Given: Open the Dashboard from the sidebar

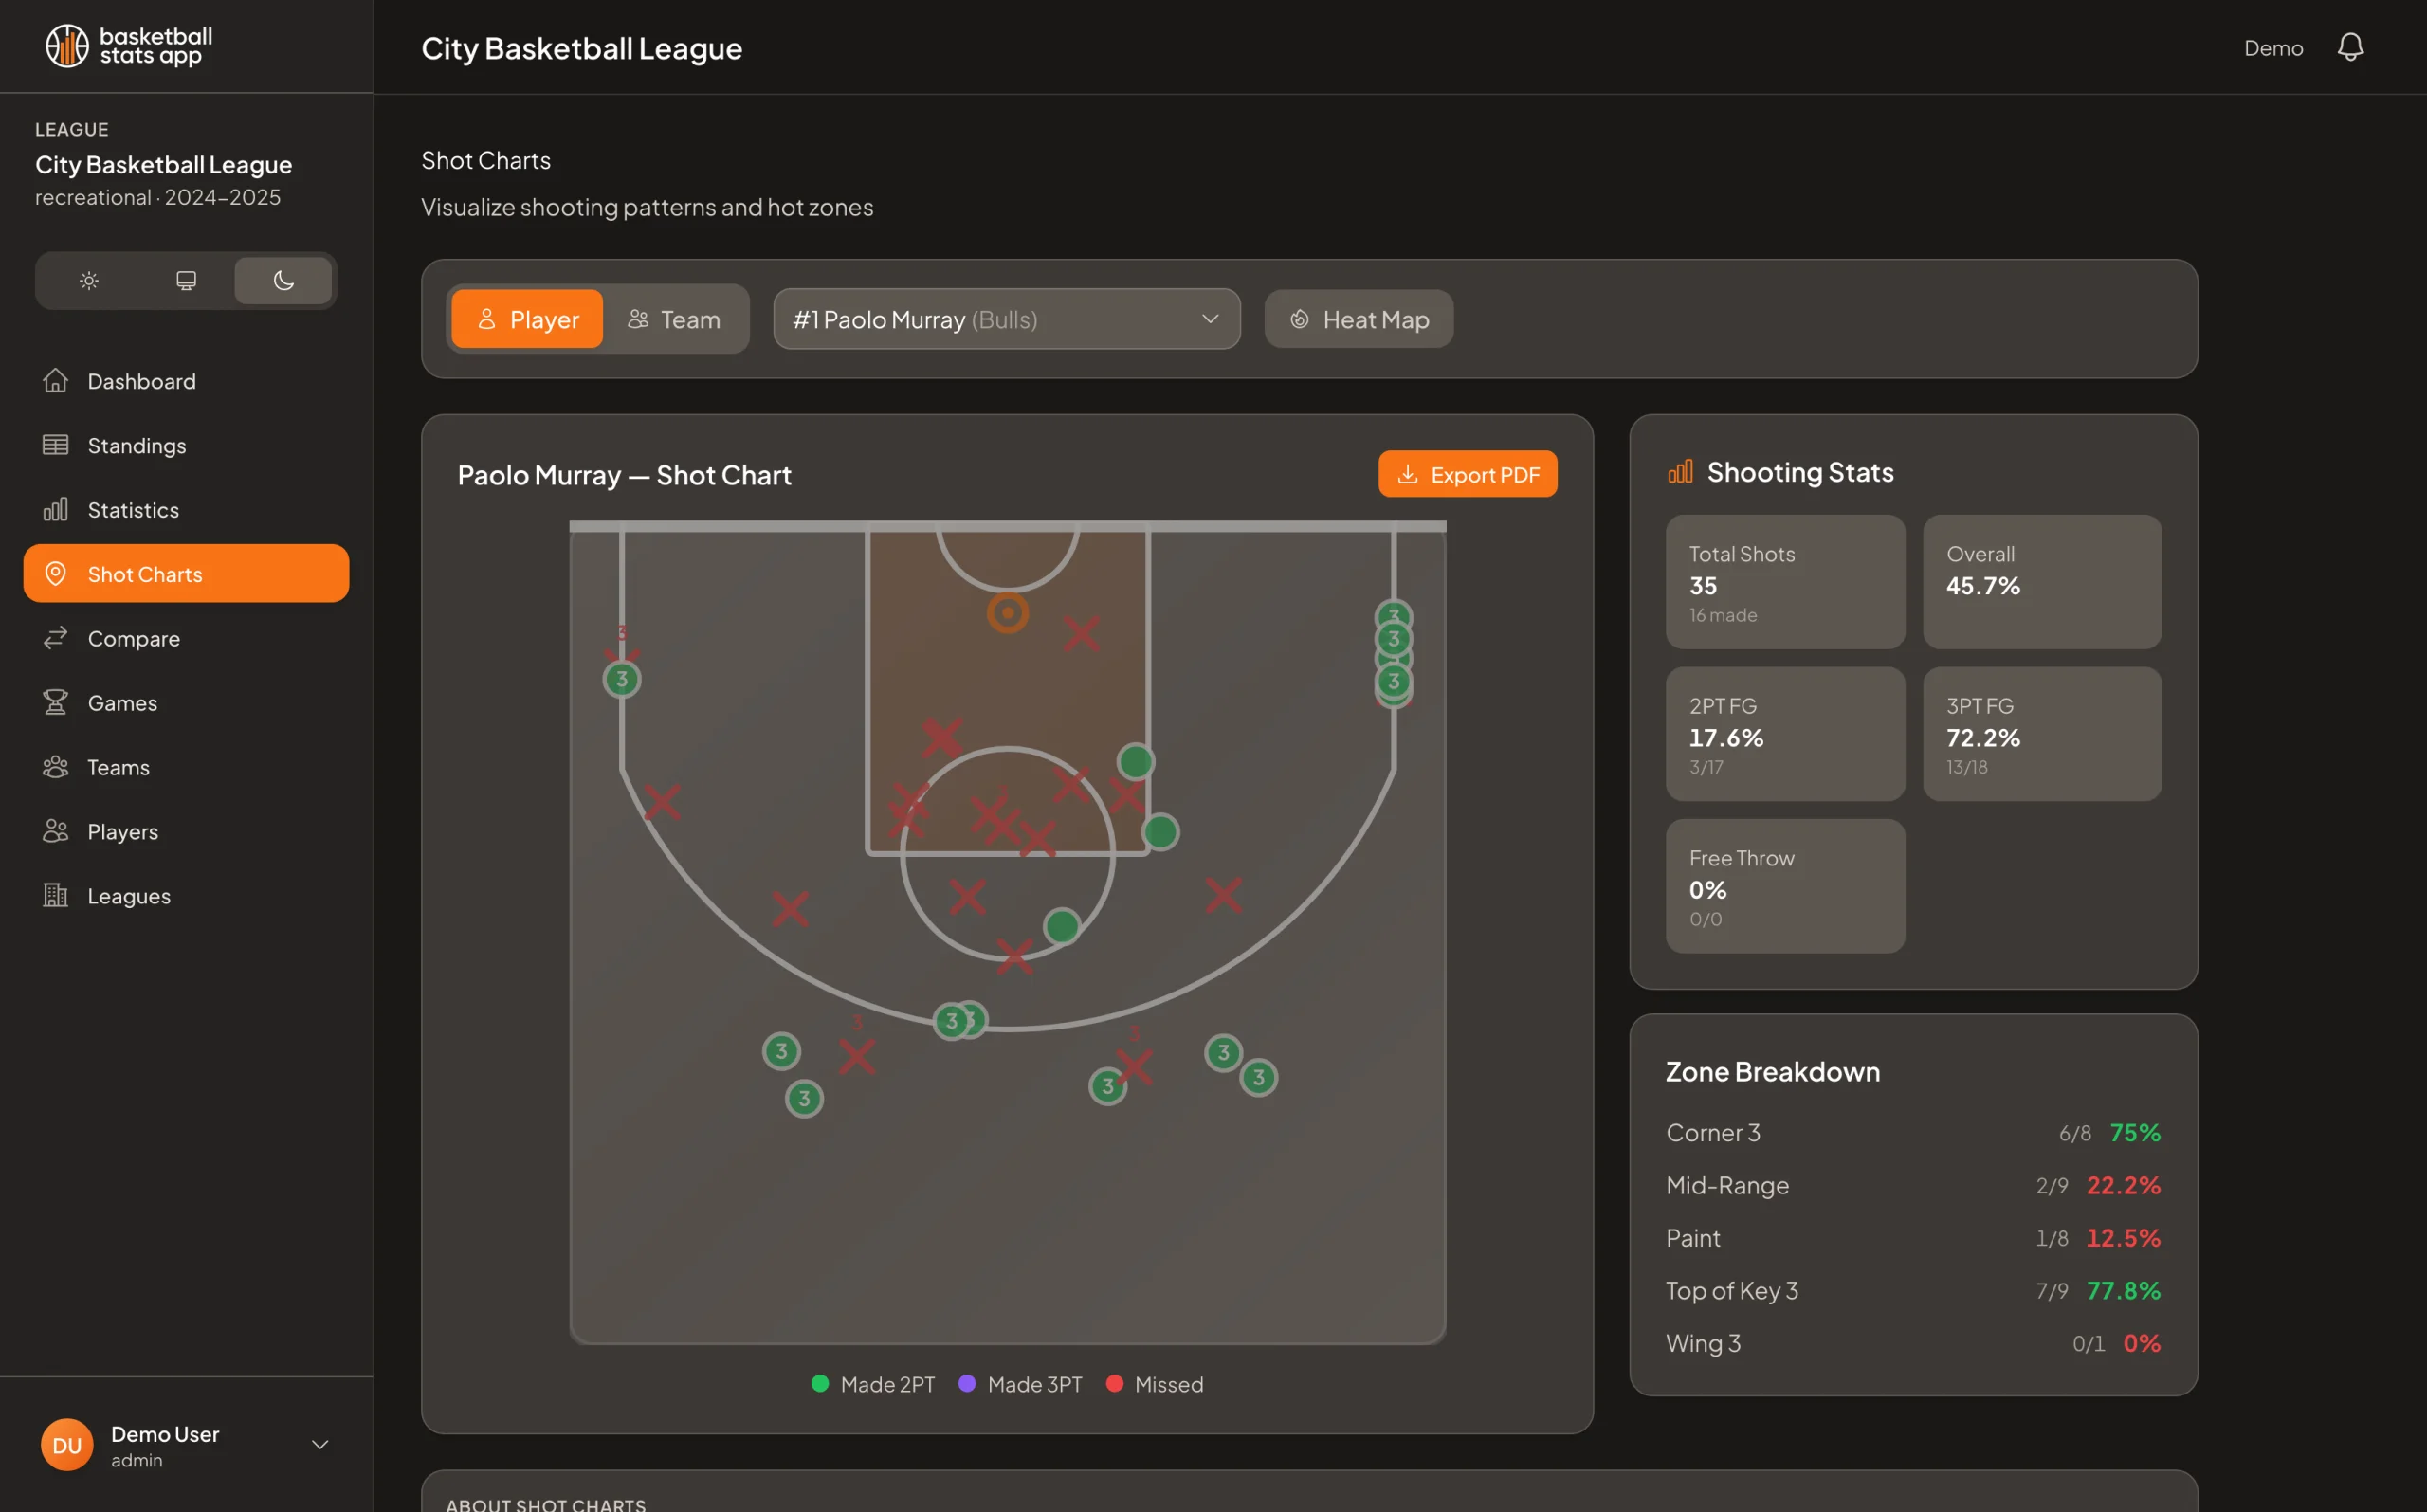Looking at the screenshot, I should click(x=140, y=381).
